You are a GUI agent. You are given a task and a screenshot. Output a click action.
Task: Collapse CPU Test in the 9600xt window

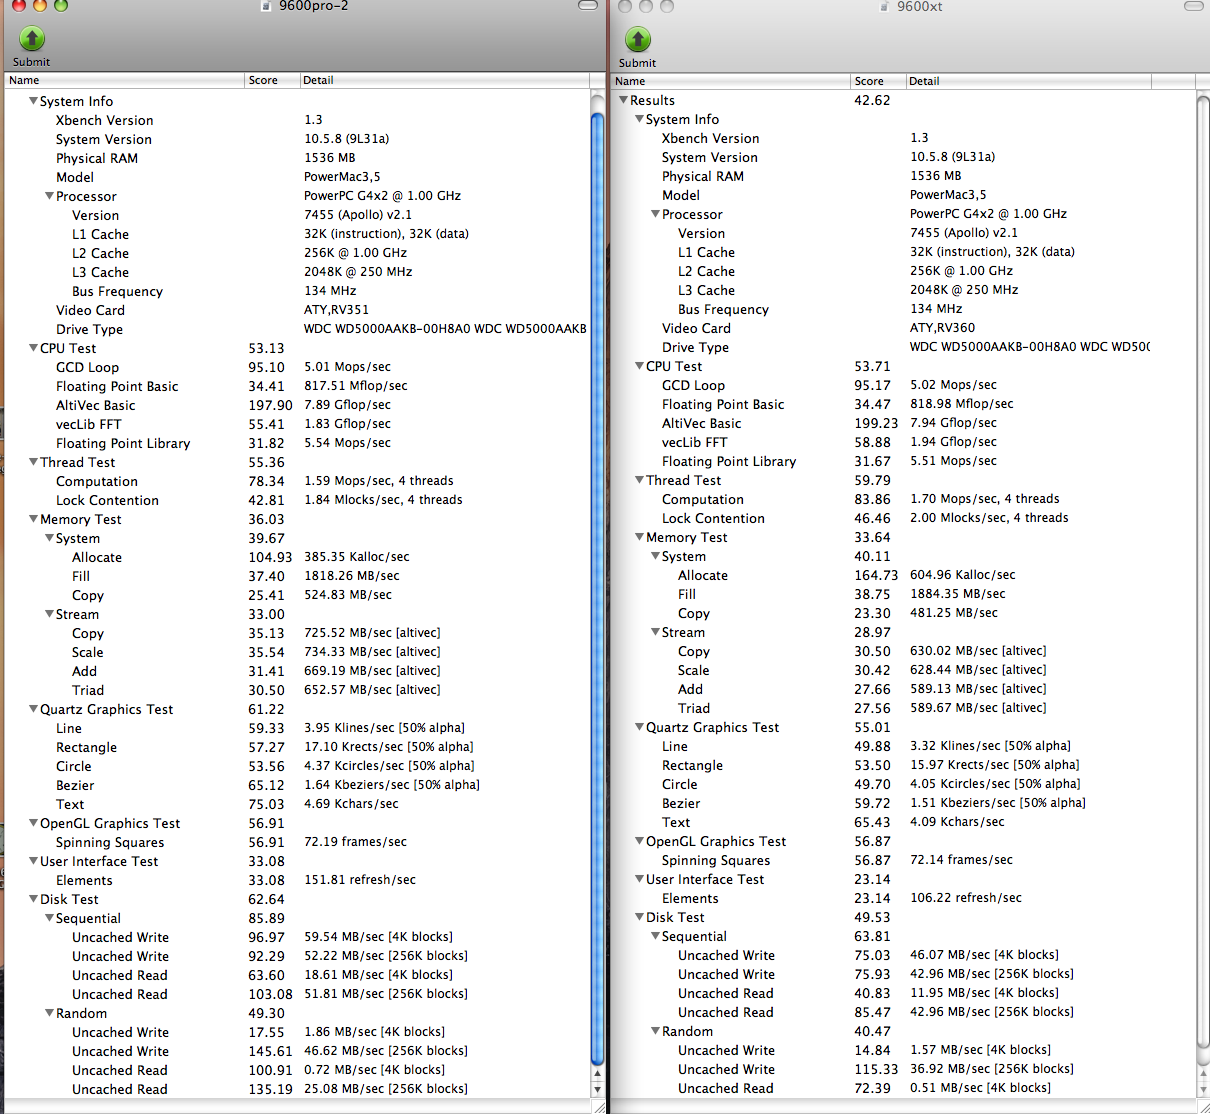tap(639, 366)
